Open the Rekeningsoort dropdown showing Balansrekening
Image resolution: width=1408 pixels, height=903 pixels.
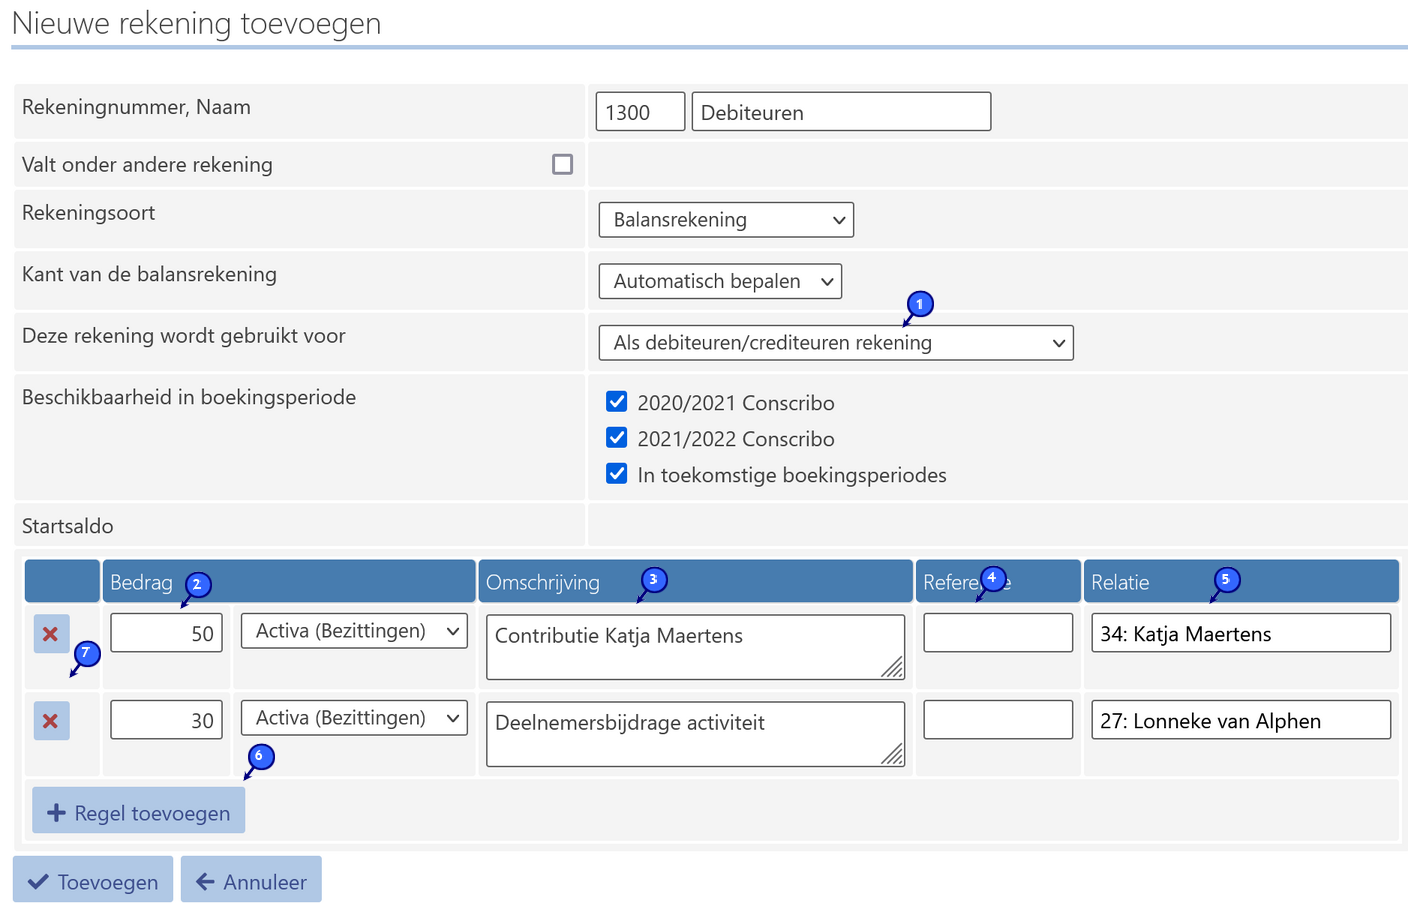tap(726, 220)
